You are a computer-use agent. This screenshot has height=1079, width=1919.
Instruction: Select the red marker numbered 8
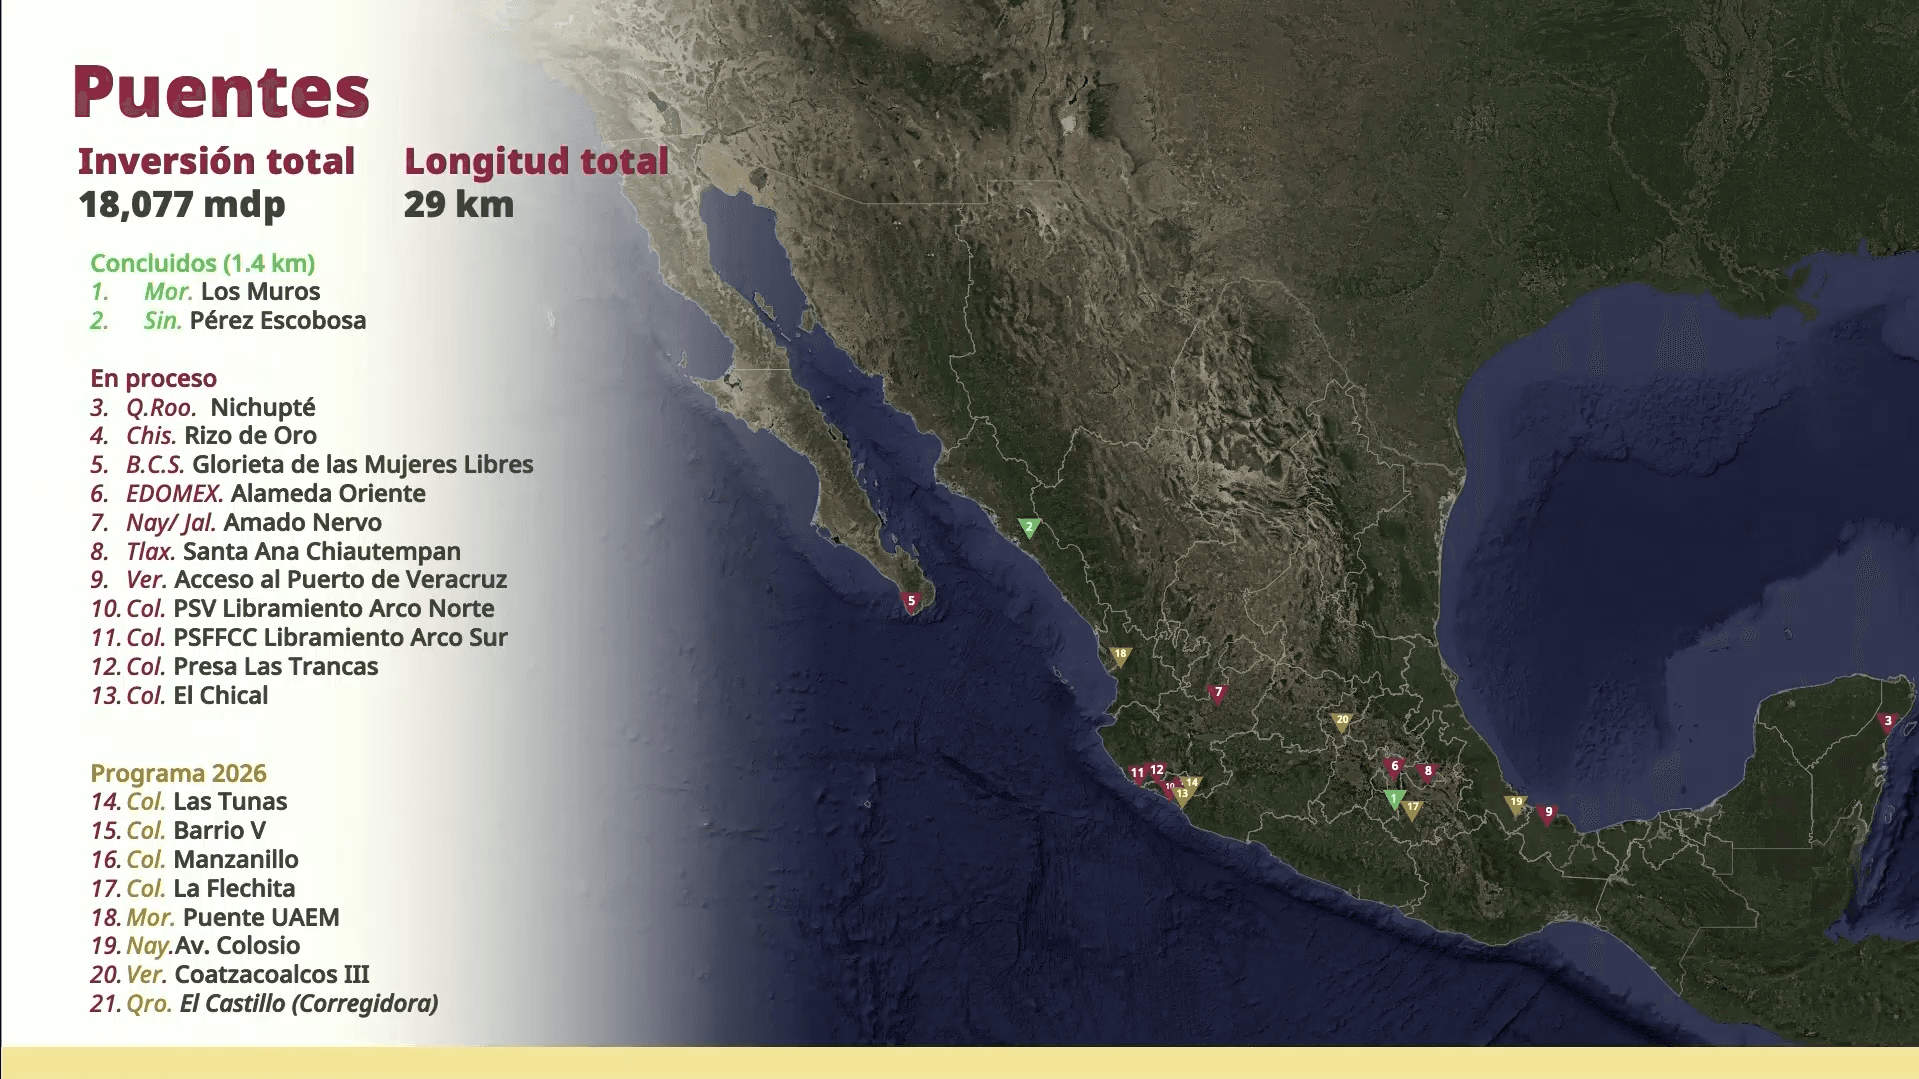coord(1428,772)
